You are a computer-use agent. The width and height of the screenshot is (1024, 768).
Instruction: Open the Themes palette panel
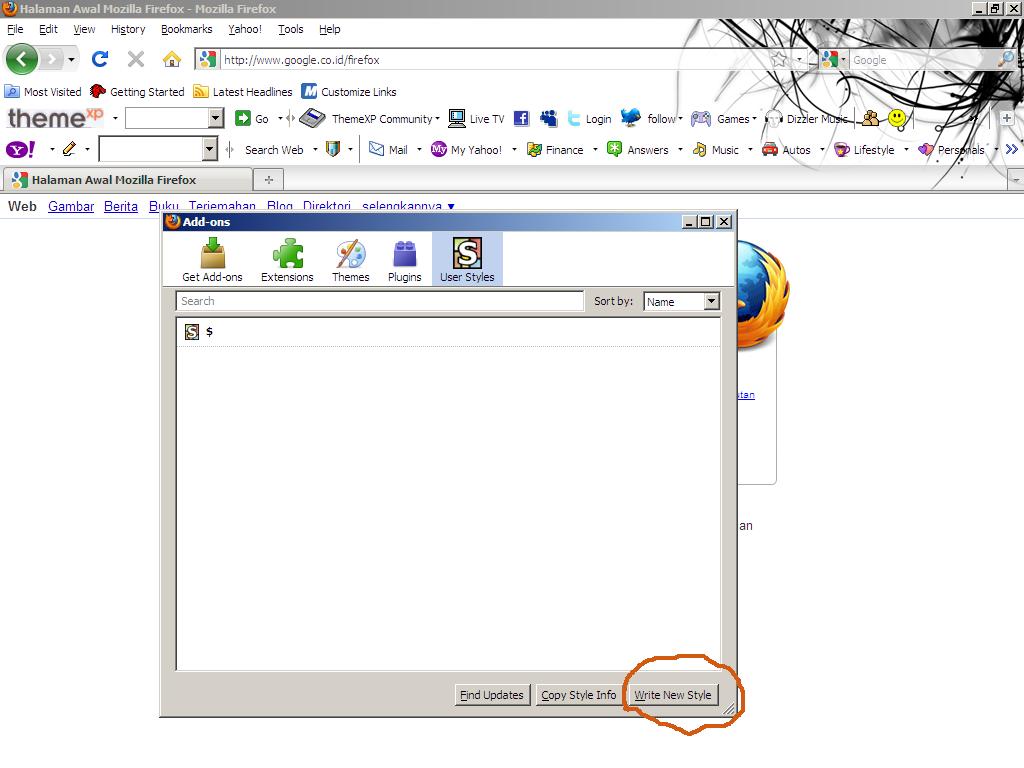[351, 259]
